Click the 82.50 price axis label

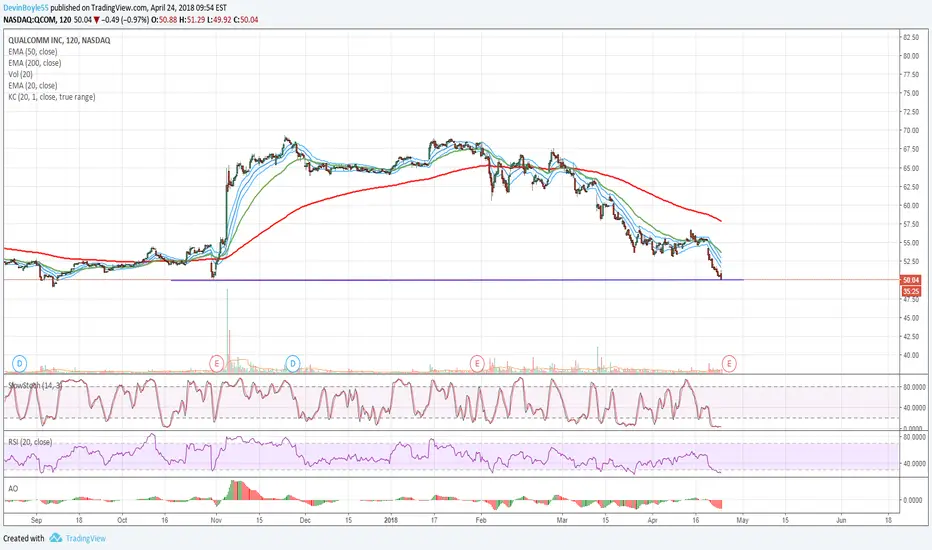click(x=911, y=37)
